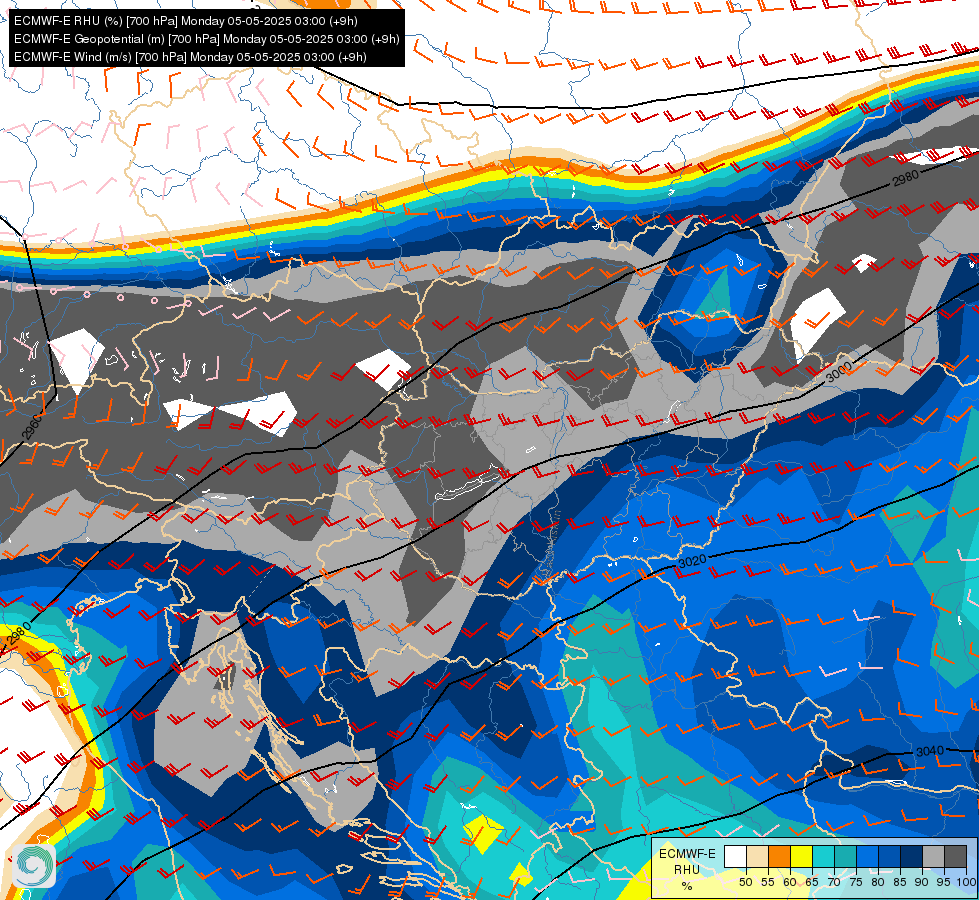Select the RHU (%) 700 hPa title line
The image size is (979, 900).
(x=185, y=21)
